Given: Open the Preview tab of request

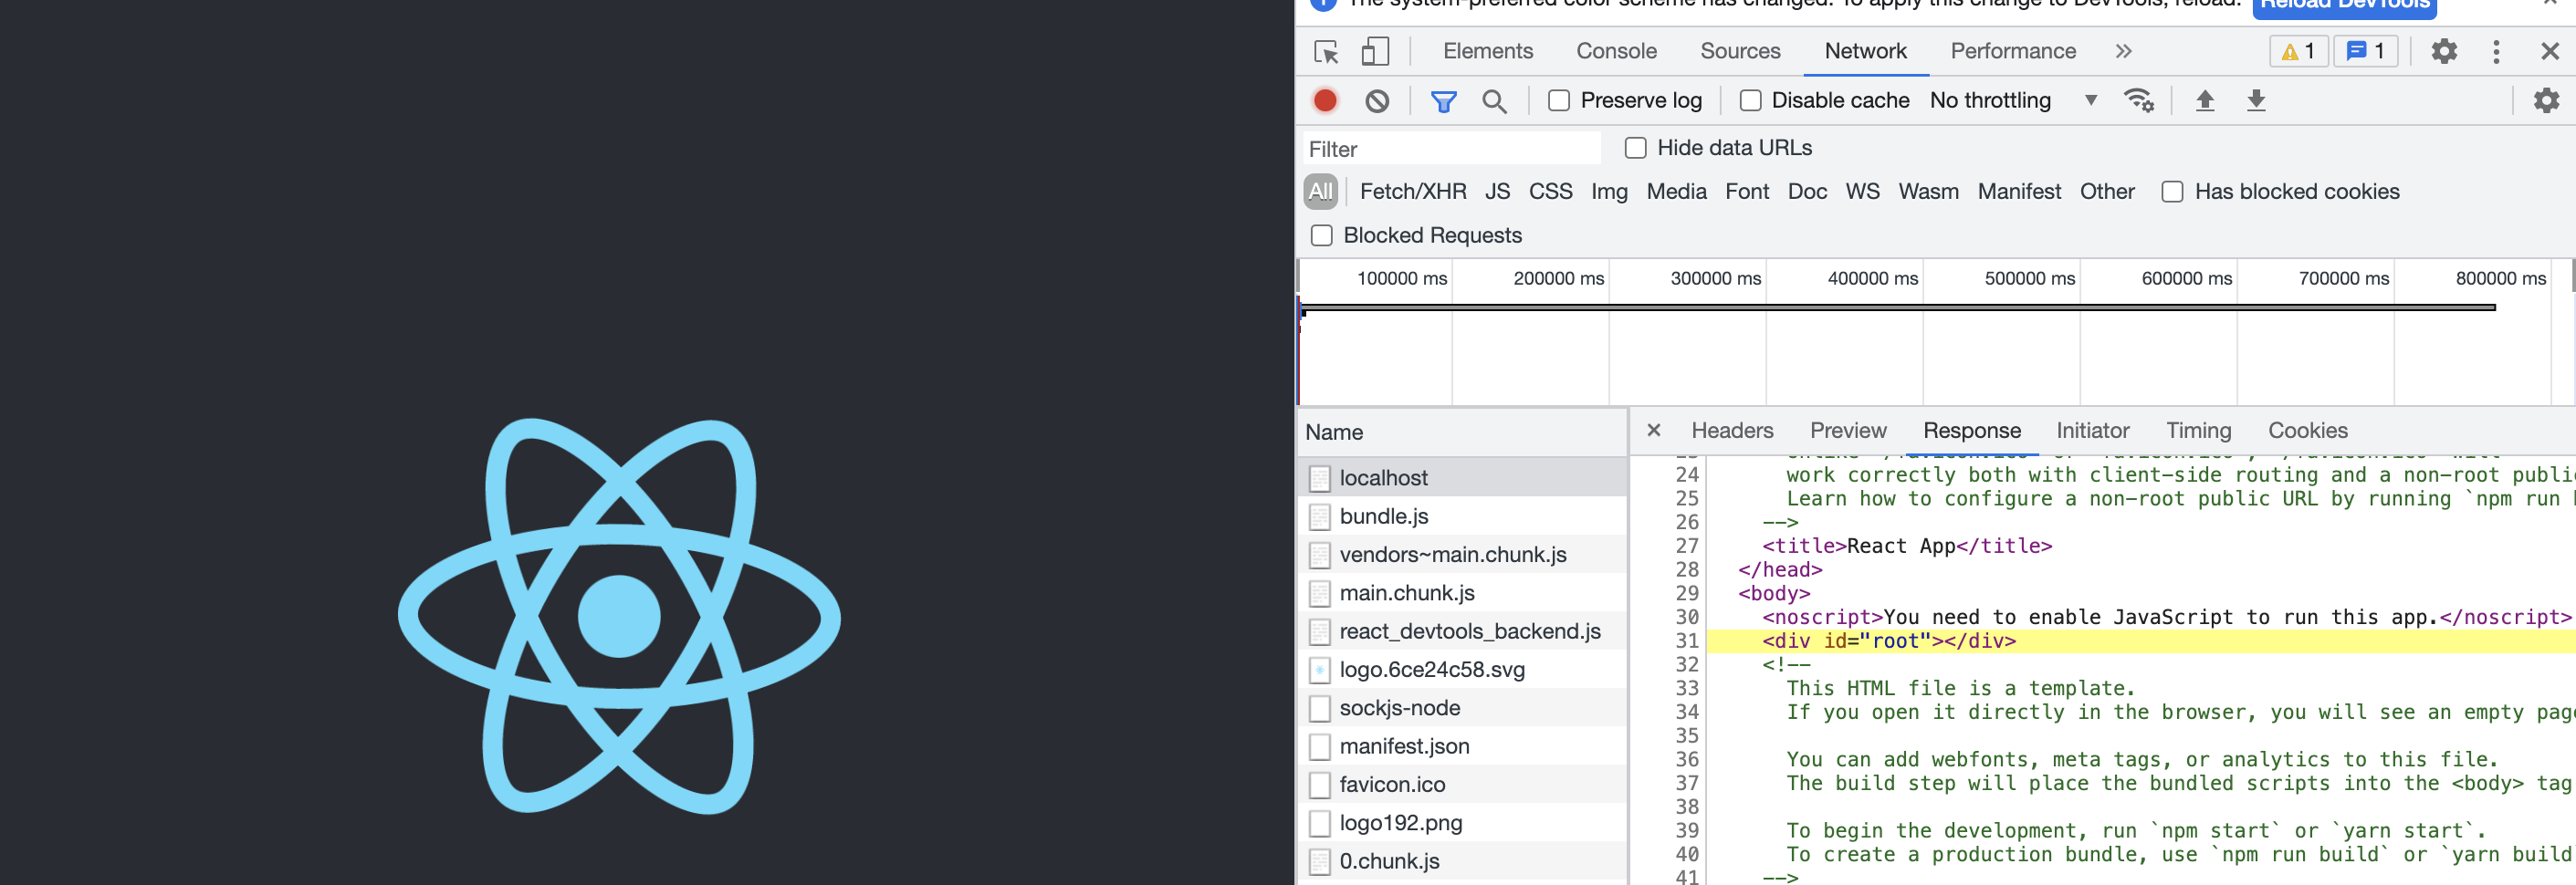Looking at the screenshot, I should [x=1847, y=431].
